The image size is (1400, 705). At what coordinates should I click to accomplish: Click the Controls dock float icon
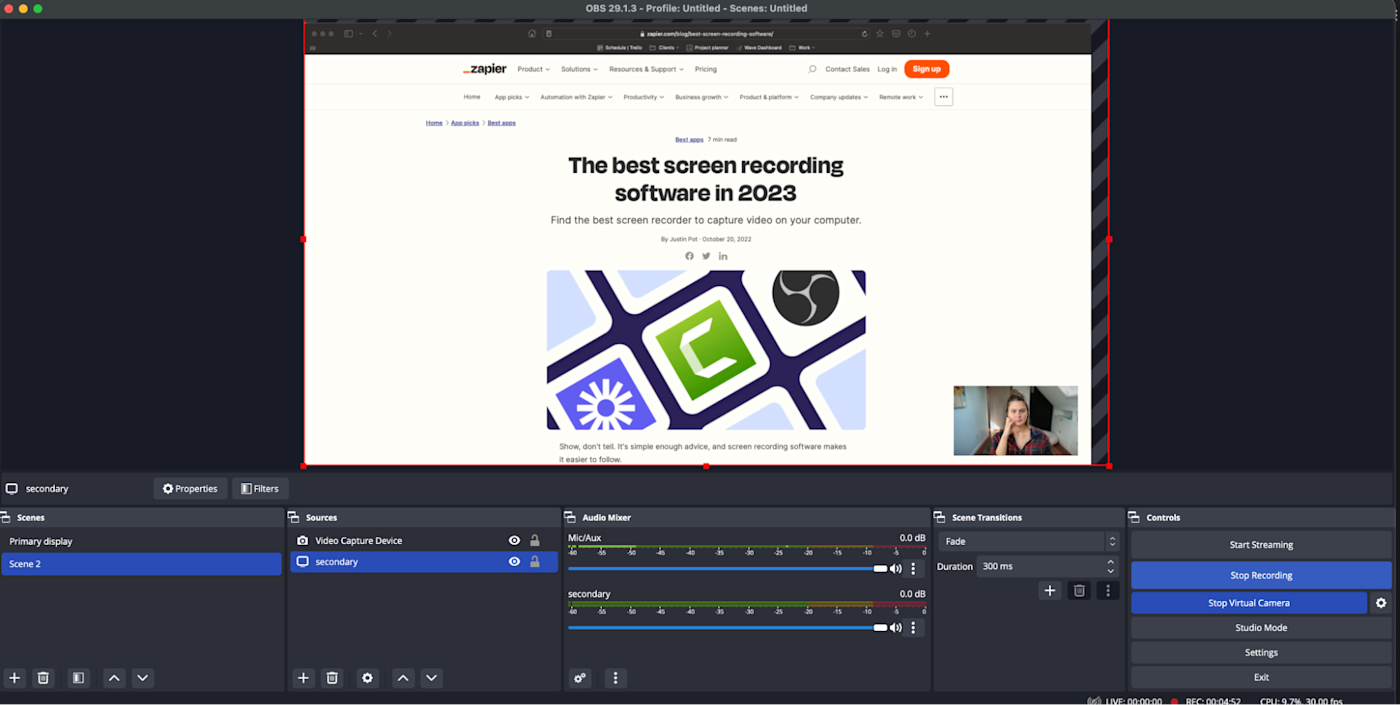pos(1134,518)
